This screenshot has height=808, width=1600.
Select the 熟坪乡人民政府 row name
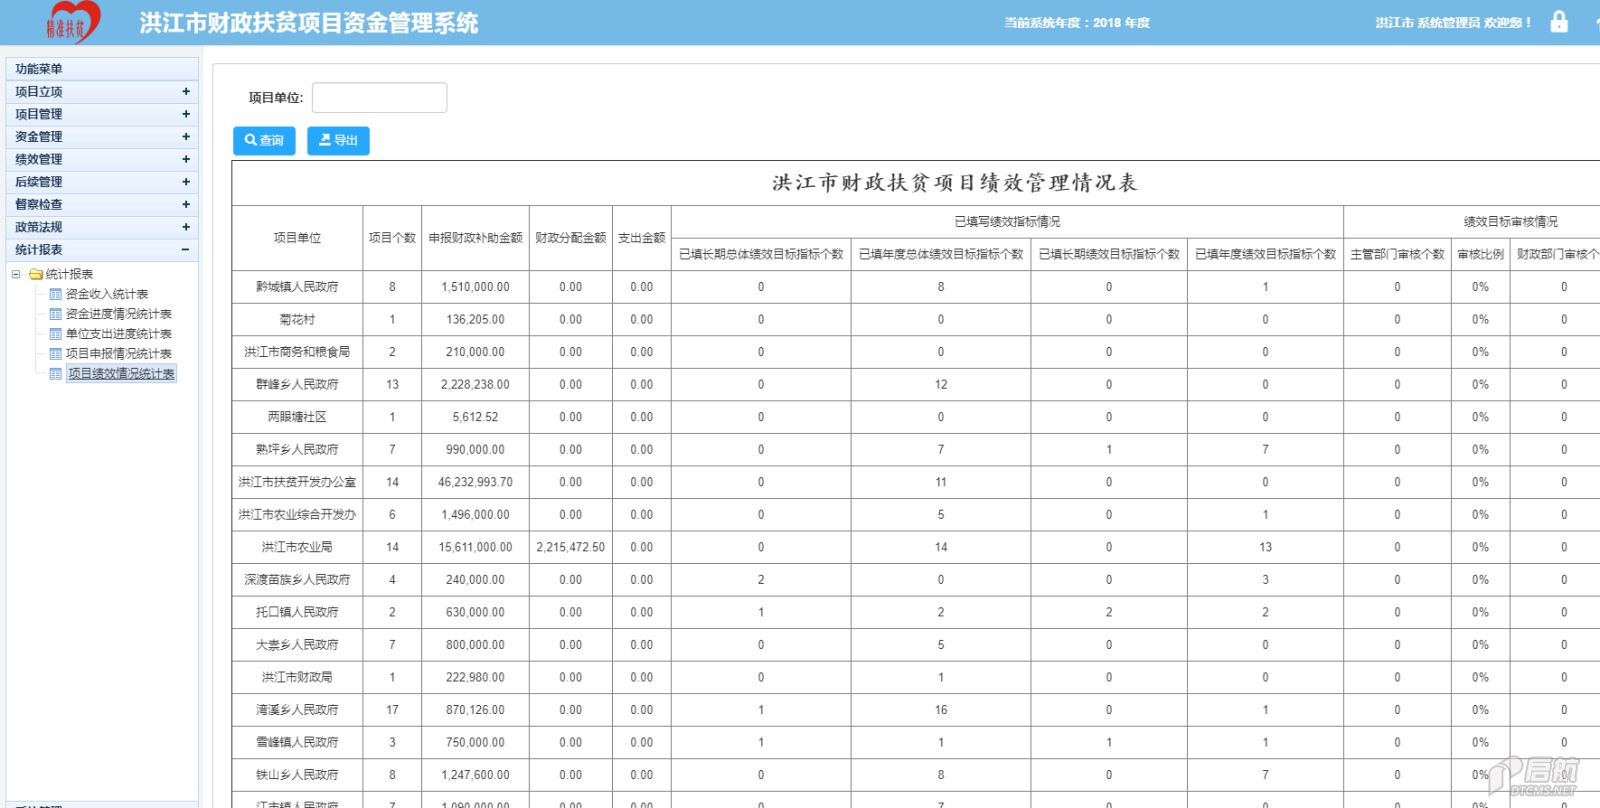point(297,450)
